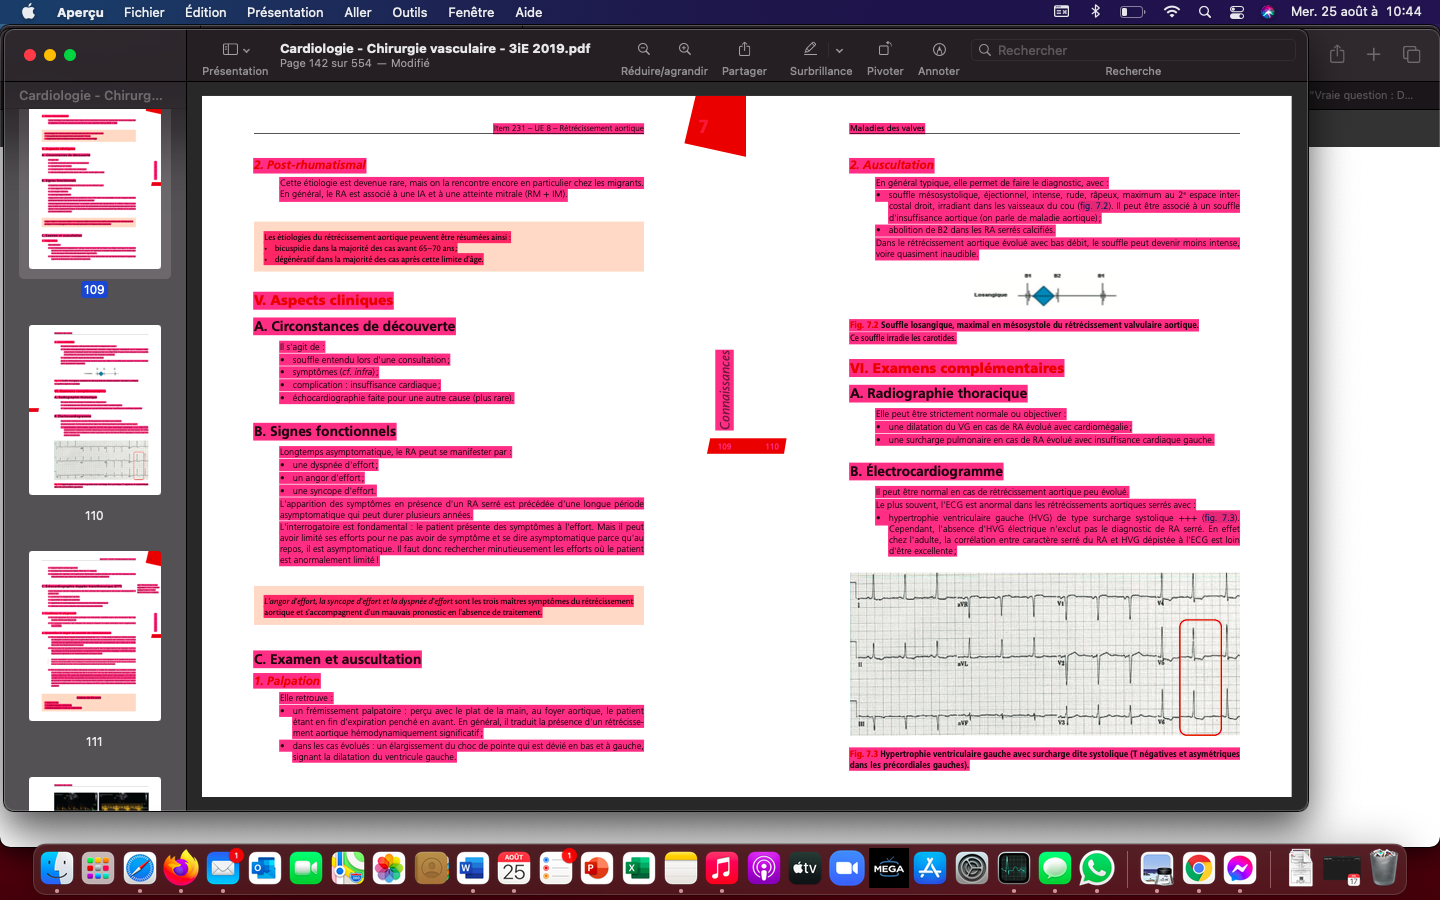Open Launchpad from the Dock

point(98,868)
